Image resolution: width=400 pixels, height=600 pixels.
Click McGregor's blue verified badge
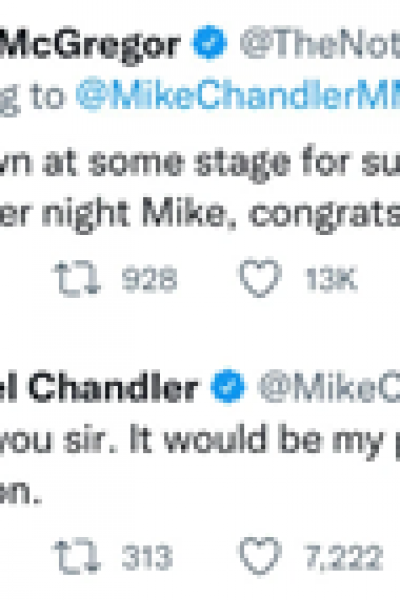pos(209,42)
